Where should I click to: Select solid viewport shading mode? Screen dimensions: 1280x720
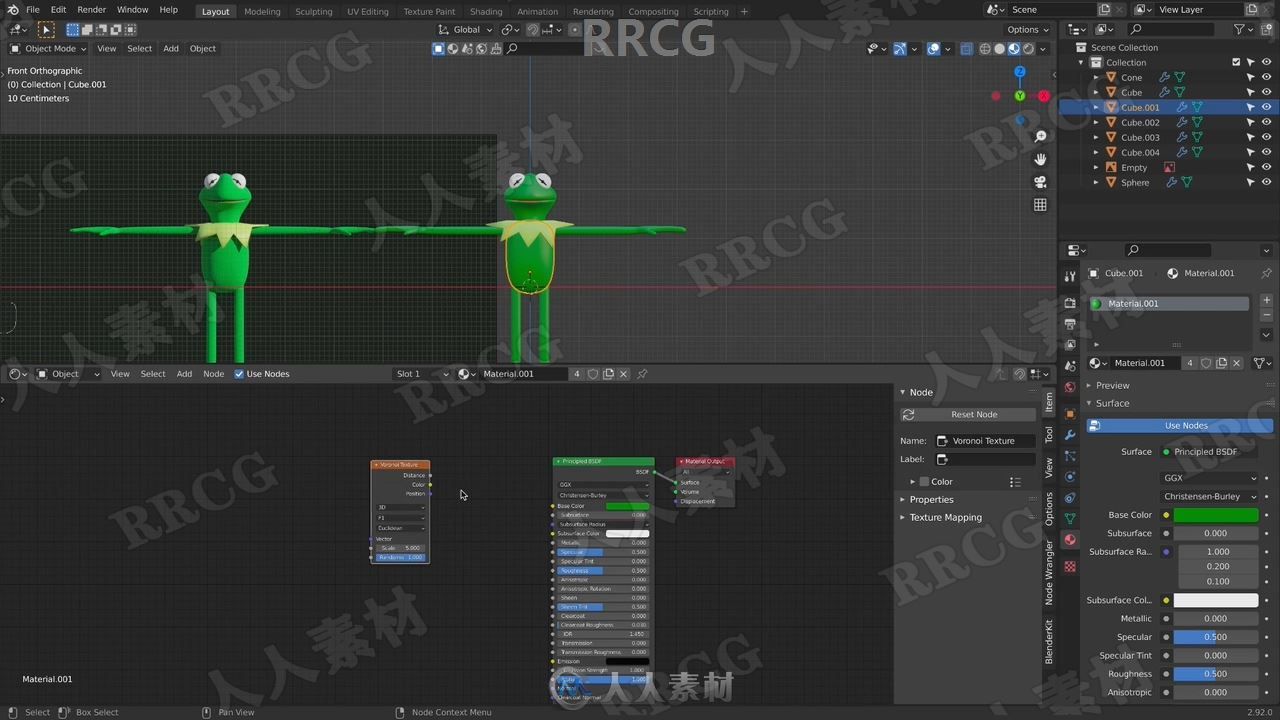[x=999, y=48]
